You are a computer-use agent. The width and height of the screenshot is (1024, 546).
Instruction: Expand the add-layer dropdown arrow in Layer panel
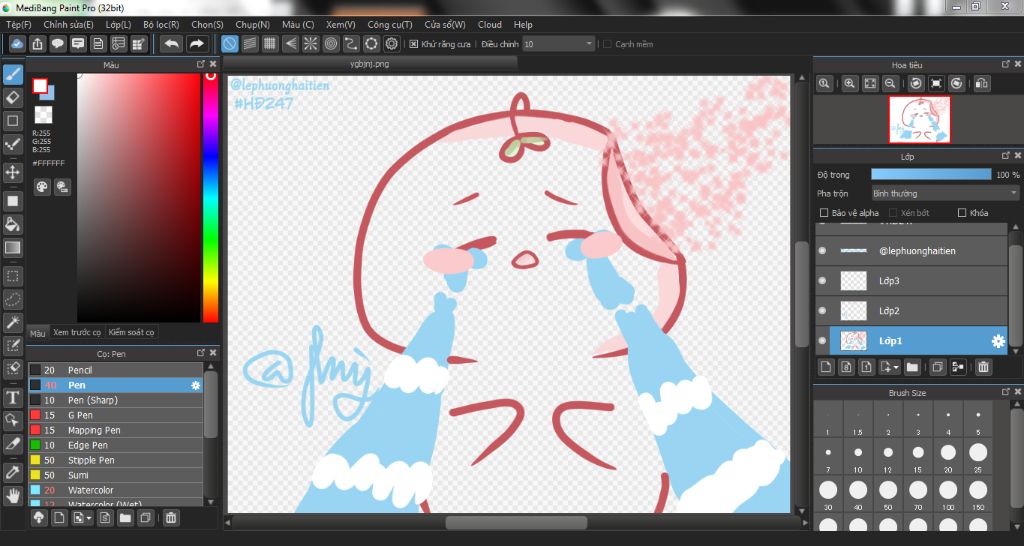click(x=889, y=368)
